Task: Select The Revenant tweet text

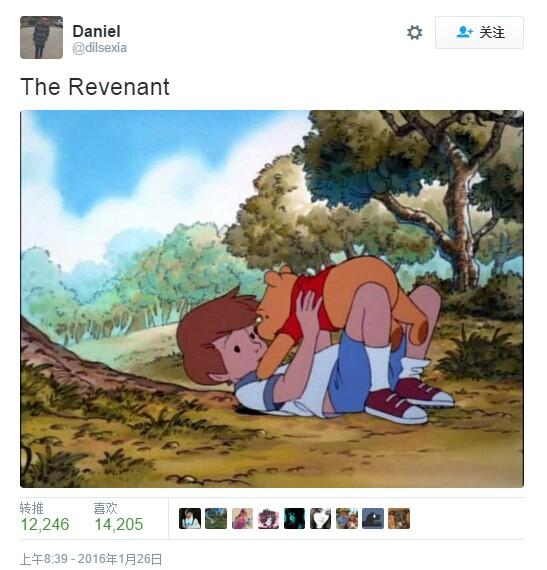Action: [x=95, y=87]
